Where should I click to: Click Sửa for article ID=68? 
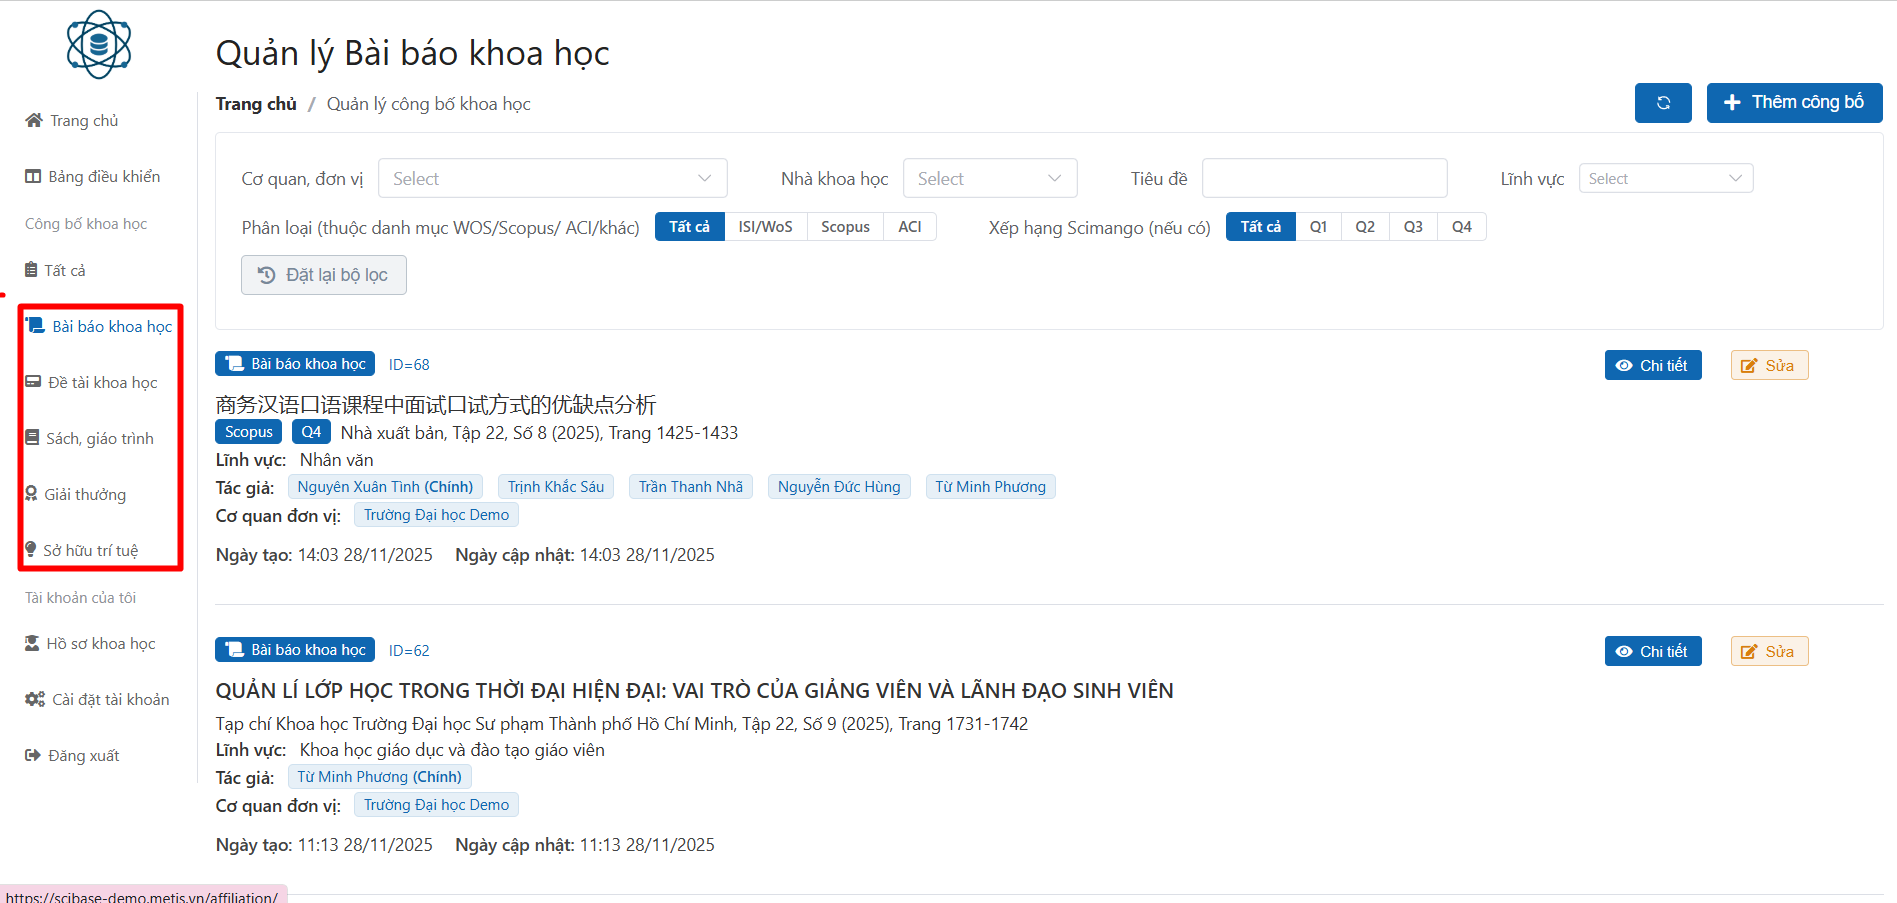(x=1768, y=366)
